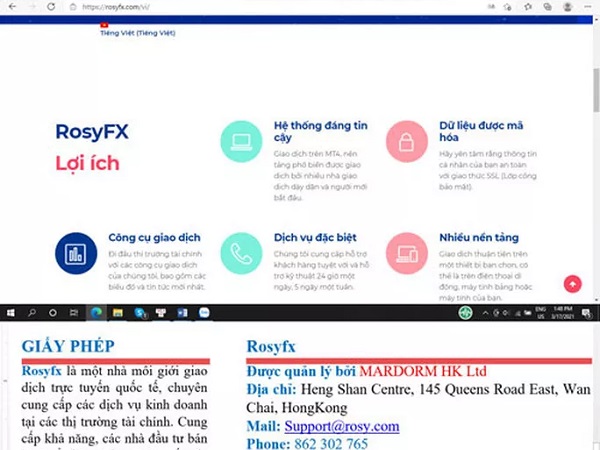600x450 pixels.
Task: Click the Dữ liệu được mã hóa heading
Action: (x=481, y=131)
